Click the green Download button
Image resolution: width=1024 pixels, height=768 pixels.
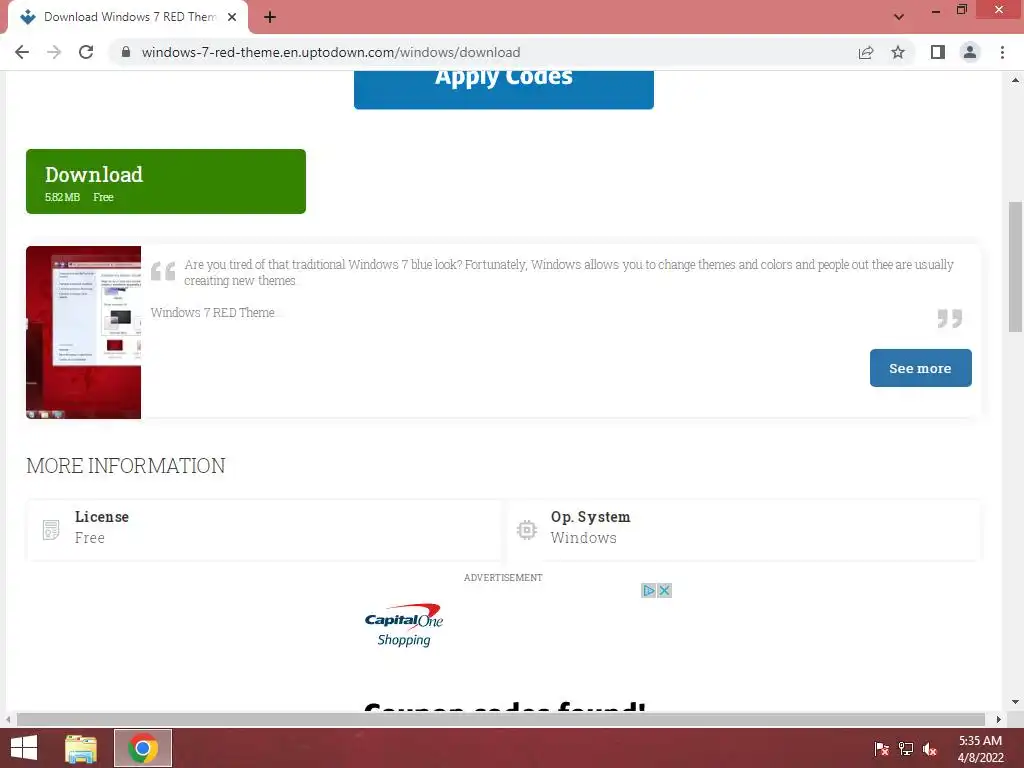click(x=166, y=182)
